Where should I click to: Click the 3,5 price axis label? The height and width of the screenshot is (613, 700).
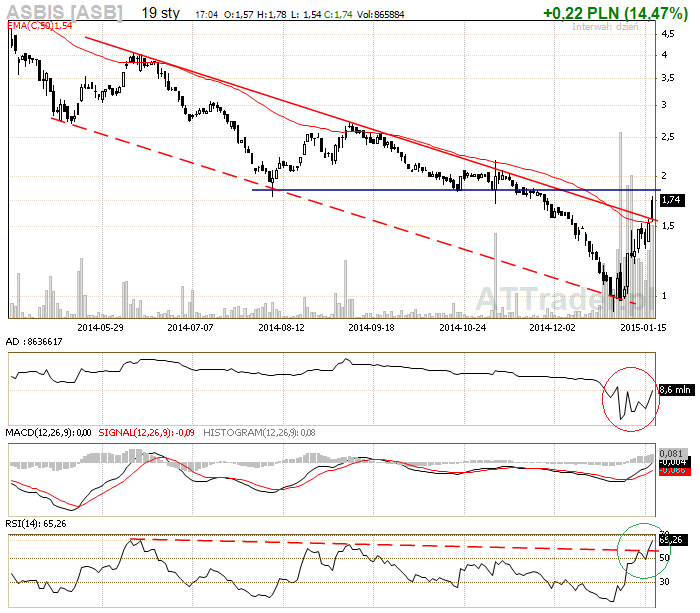[x=668, y=78]
